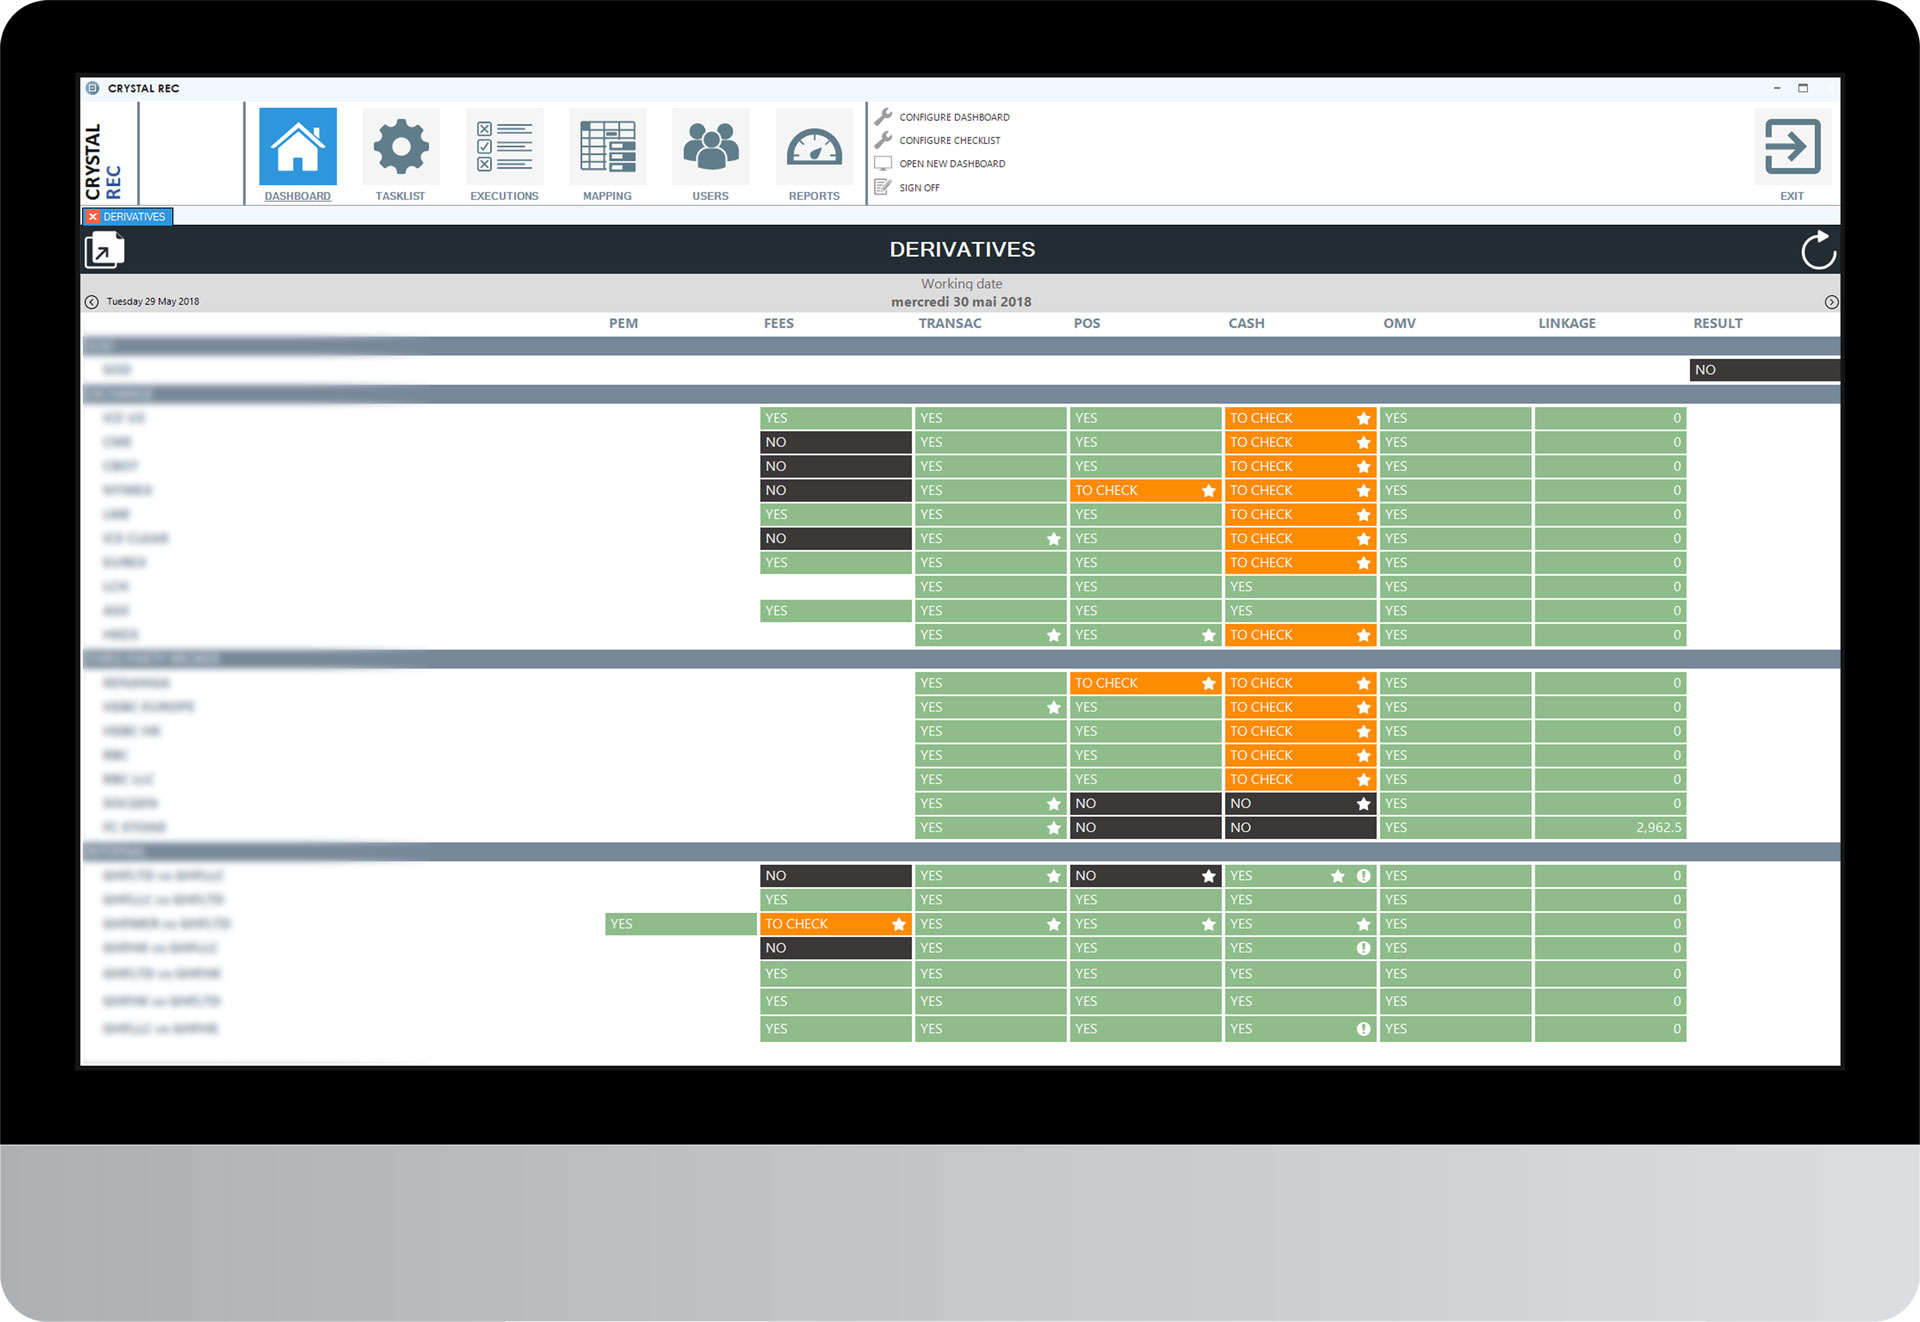Open the YES cell under PEM

tap(680, 924)
